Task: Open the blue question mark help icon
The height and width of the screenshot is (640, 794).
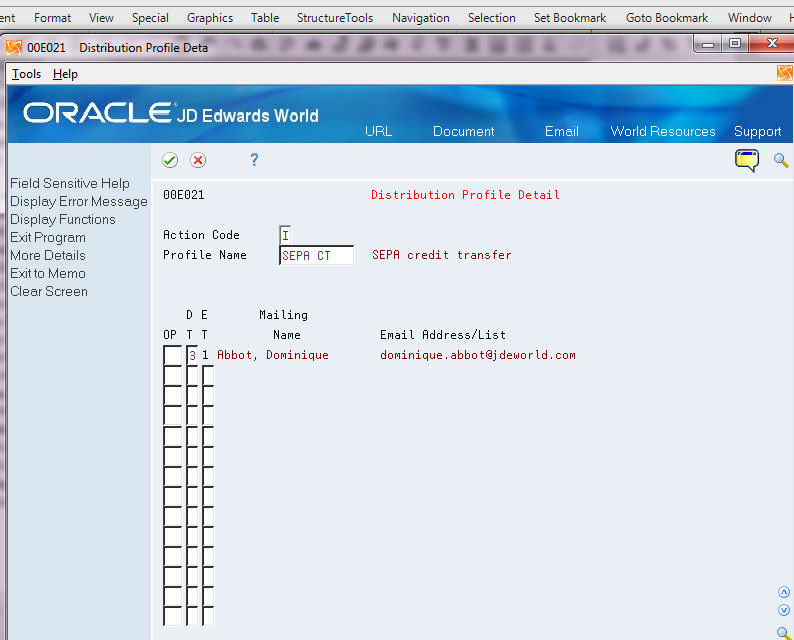Action: click(254, 160)
